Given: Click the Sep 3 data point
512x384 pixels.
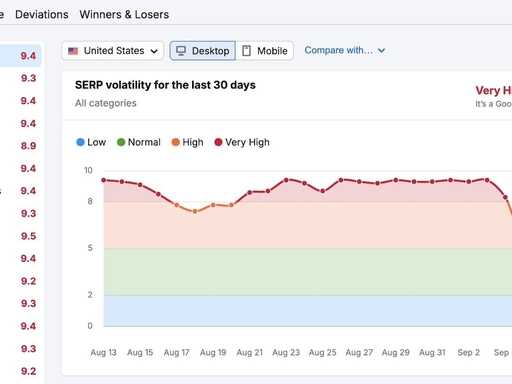Looking at the screenshot, I should 487,180.
